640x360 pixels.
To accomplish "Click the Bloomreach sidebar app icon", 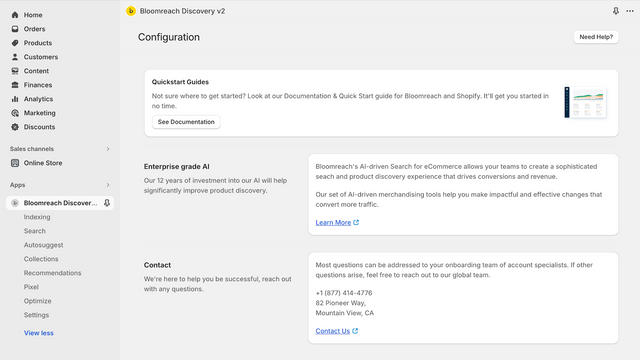I will 15,203.
